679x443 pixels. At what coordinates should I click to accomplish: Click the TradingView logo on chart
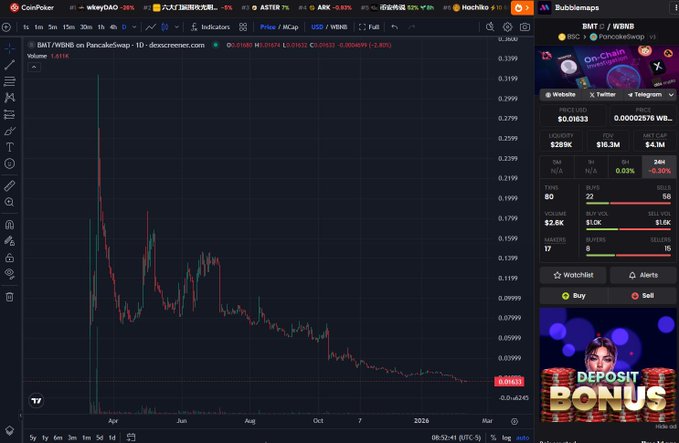(x=36, y=401)
